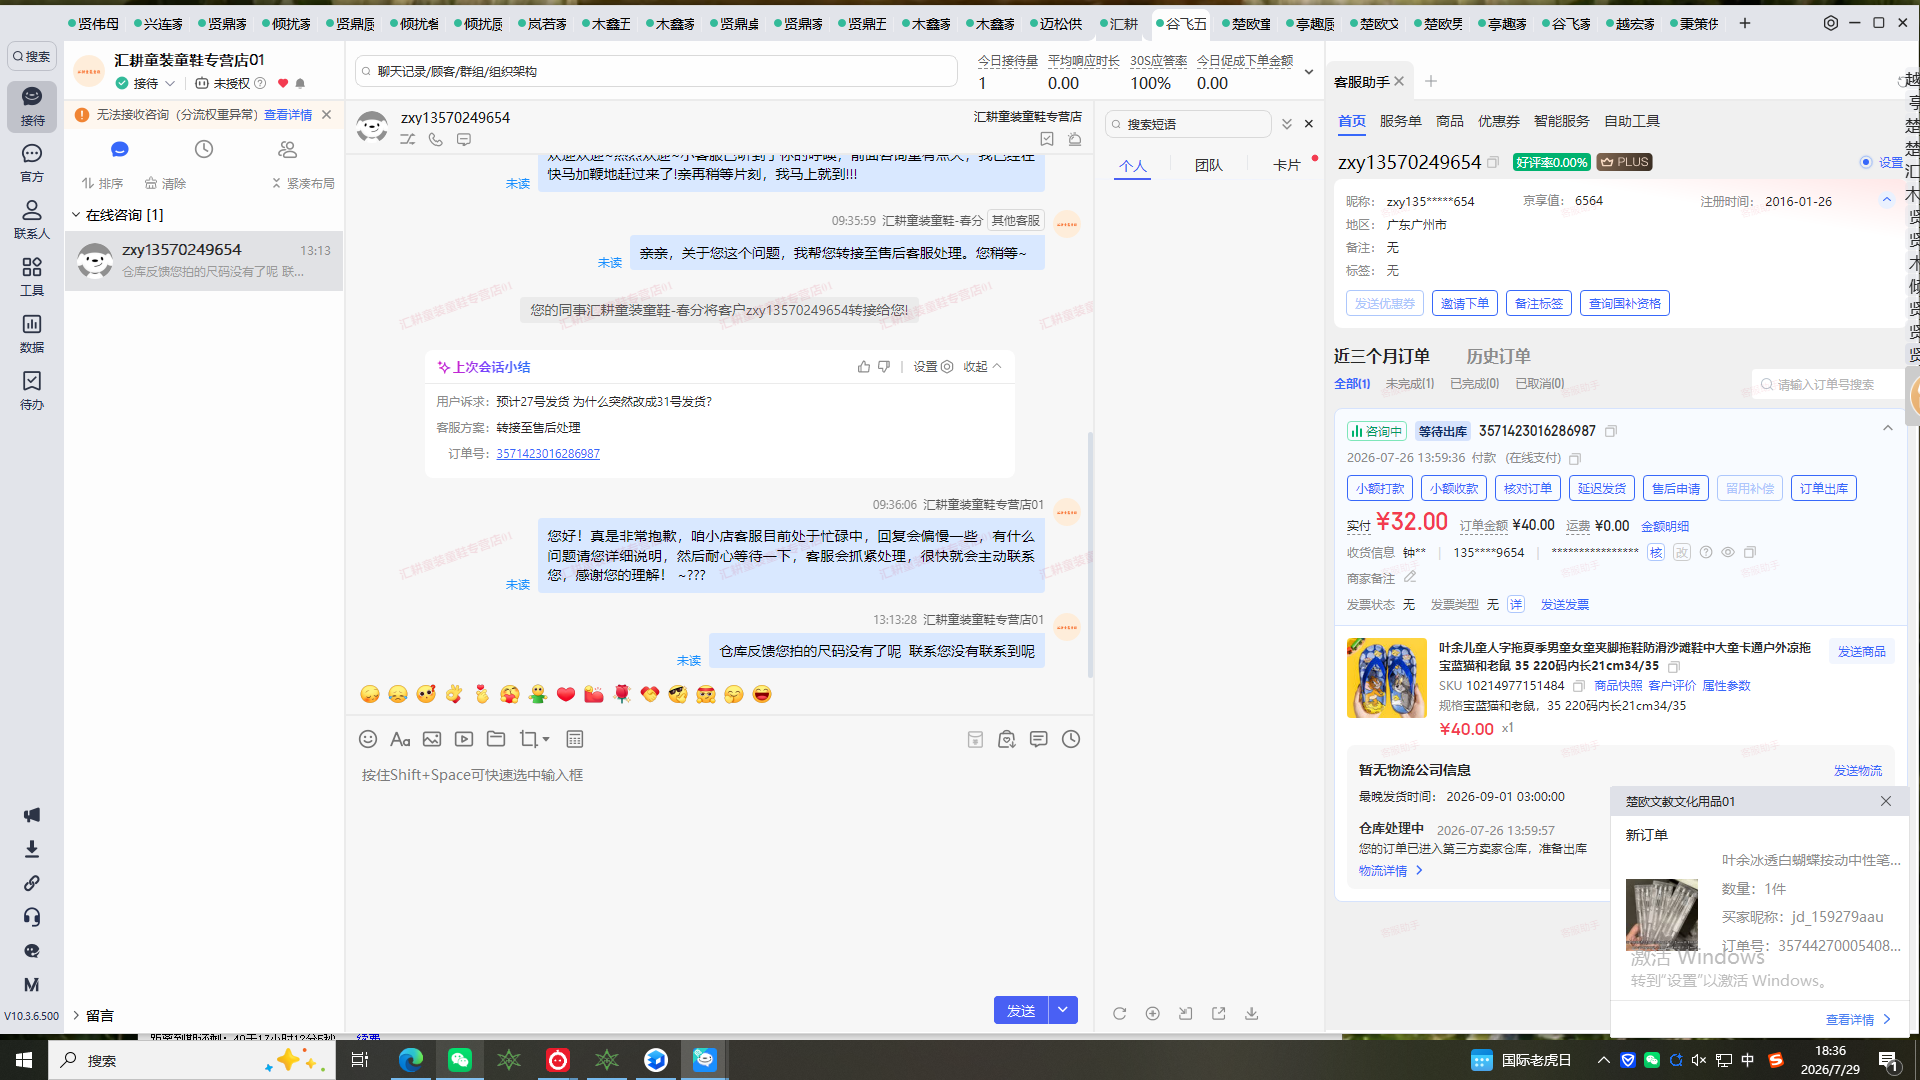This screenshot has width=1920, height=1080.
Task: Click the send video icon in chat toolbar
Action: click(x=464, y=739)
